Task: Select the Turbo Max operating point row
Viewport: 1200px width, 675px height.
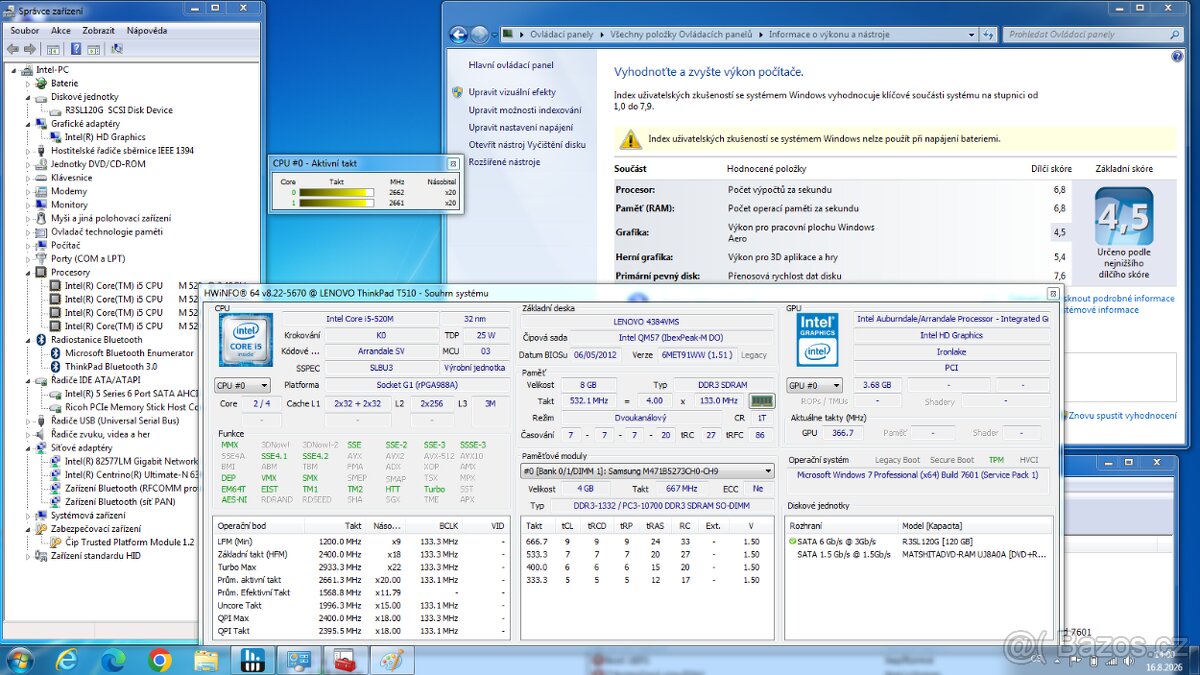Action: (x=361, y=567)
